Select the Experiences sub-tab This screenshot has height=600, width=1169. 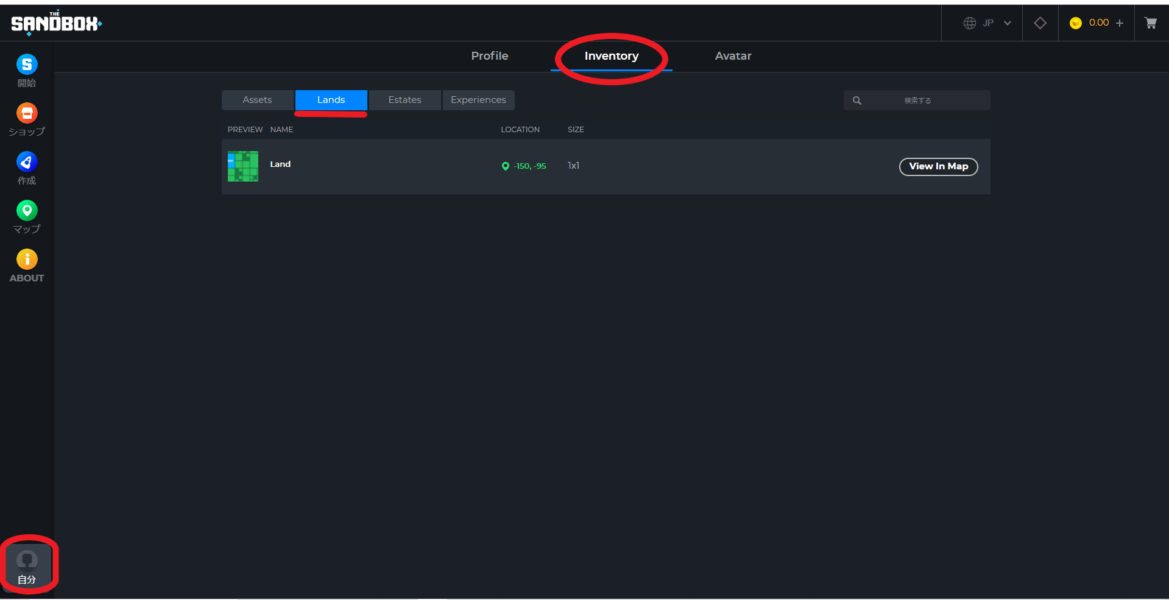479,100
